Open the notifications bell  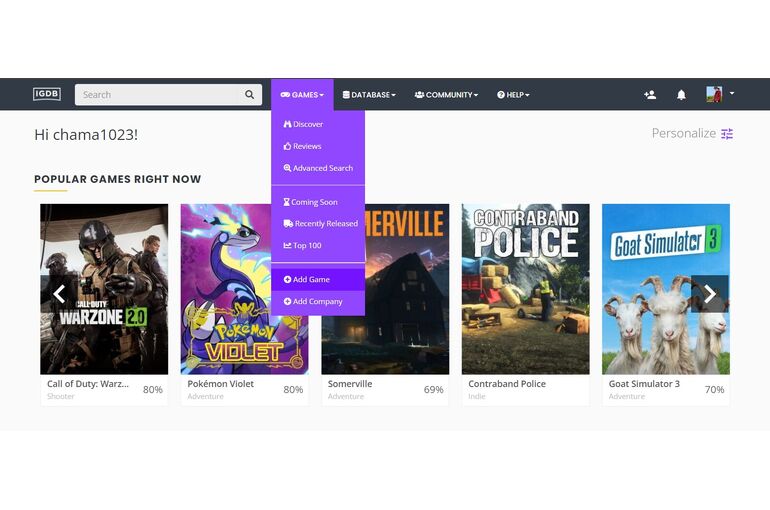[681, 95]
